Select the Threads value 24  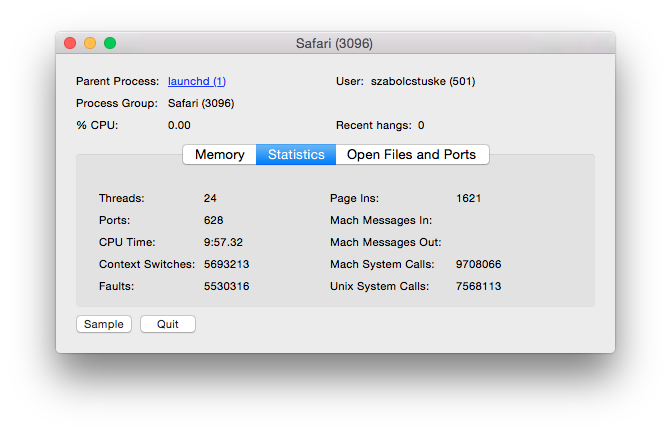coord(210,198)
